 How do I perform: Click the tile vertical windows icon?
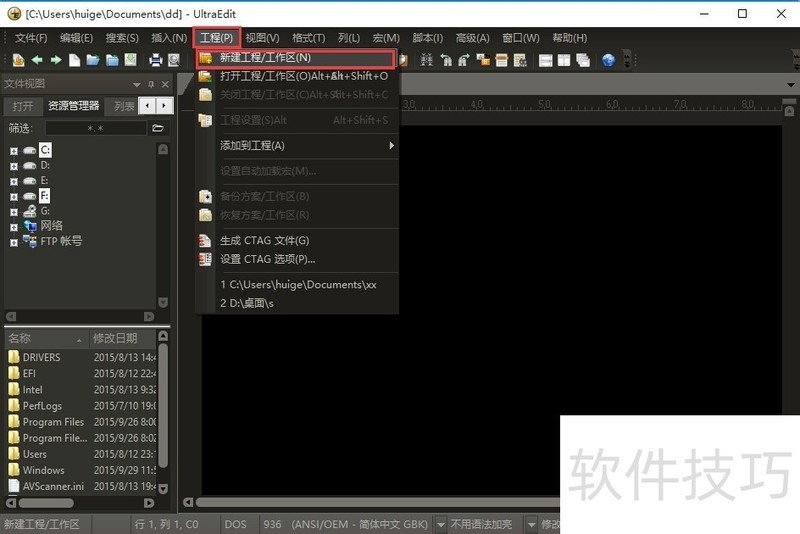564,60
